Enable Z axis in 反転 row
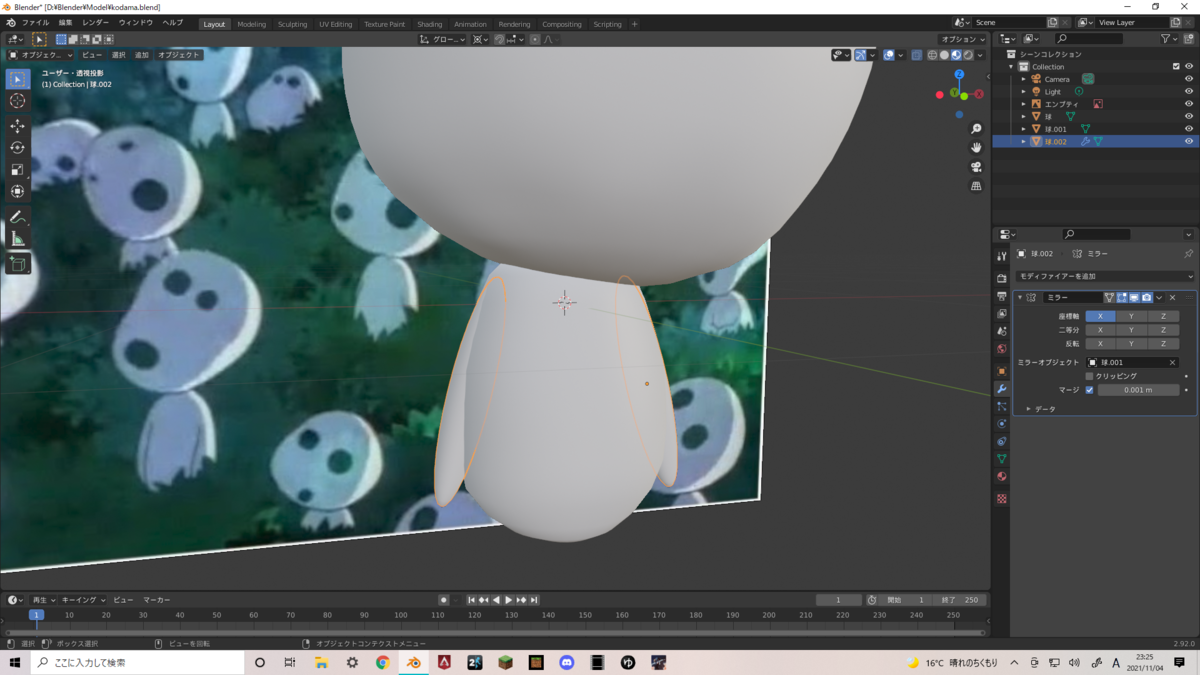This screenshot has width=1200, height=675. tap(1163, 344)
